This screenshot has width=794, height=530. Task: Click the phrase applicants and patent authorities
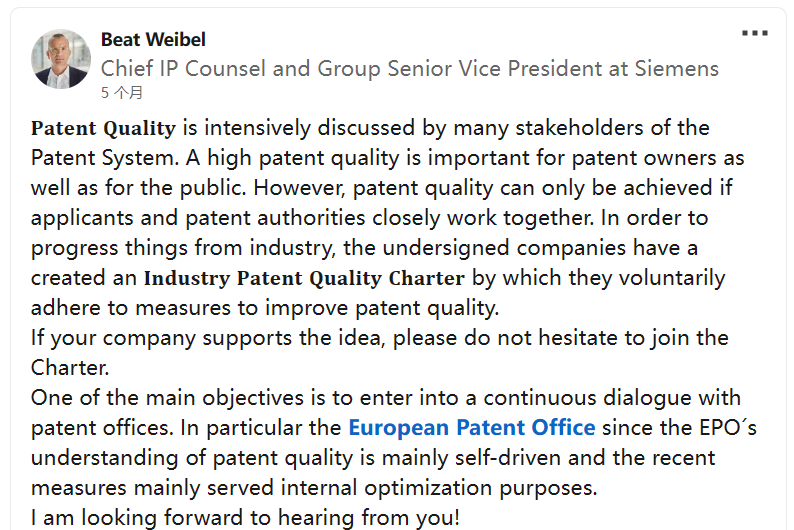[x=198, y=218]
